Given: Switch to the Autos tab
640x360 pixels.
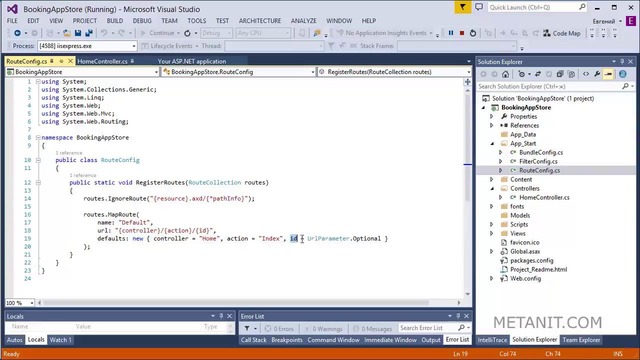Looking at the screenshot, I should click(x=15, y=340).
